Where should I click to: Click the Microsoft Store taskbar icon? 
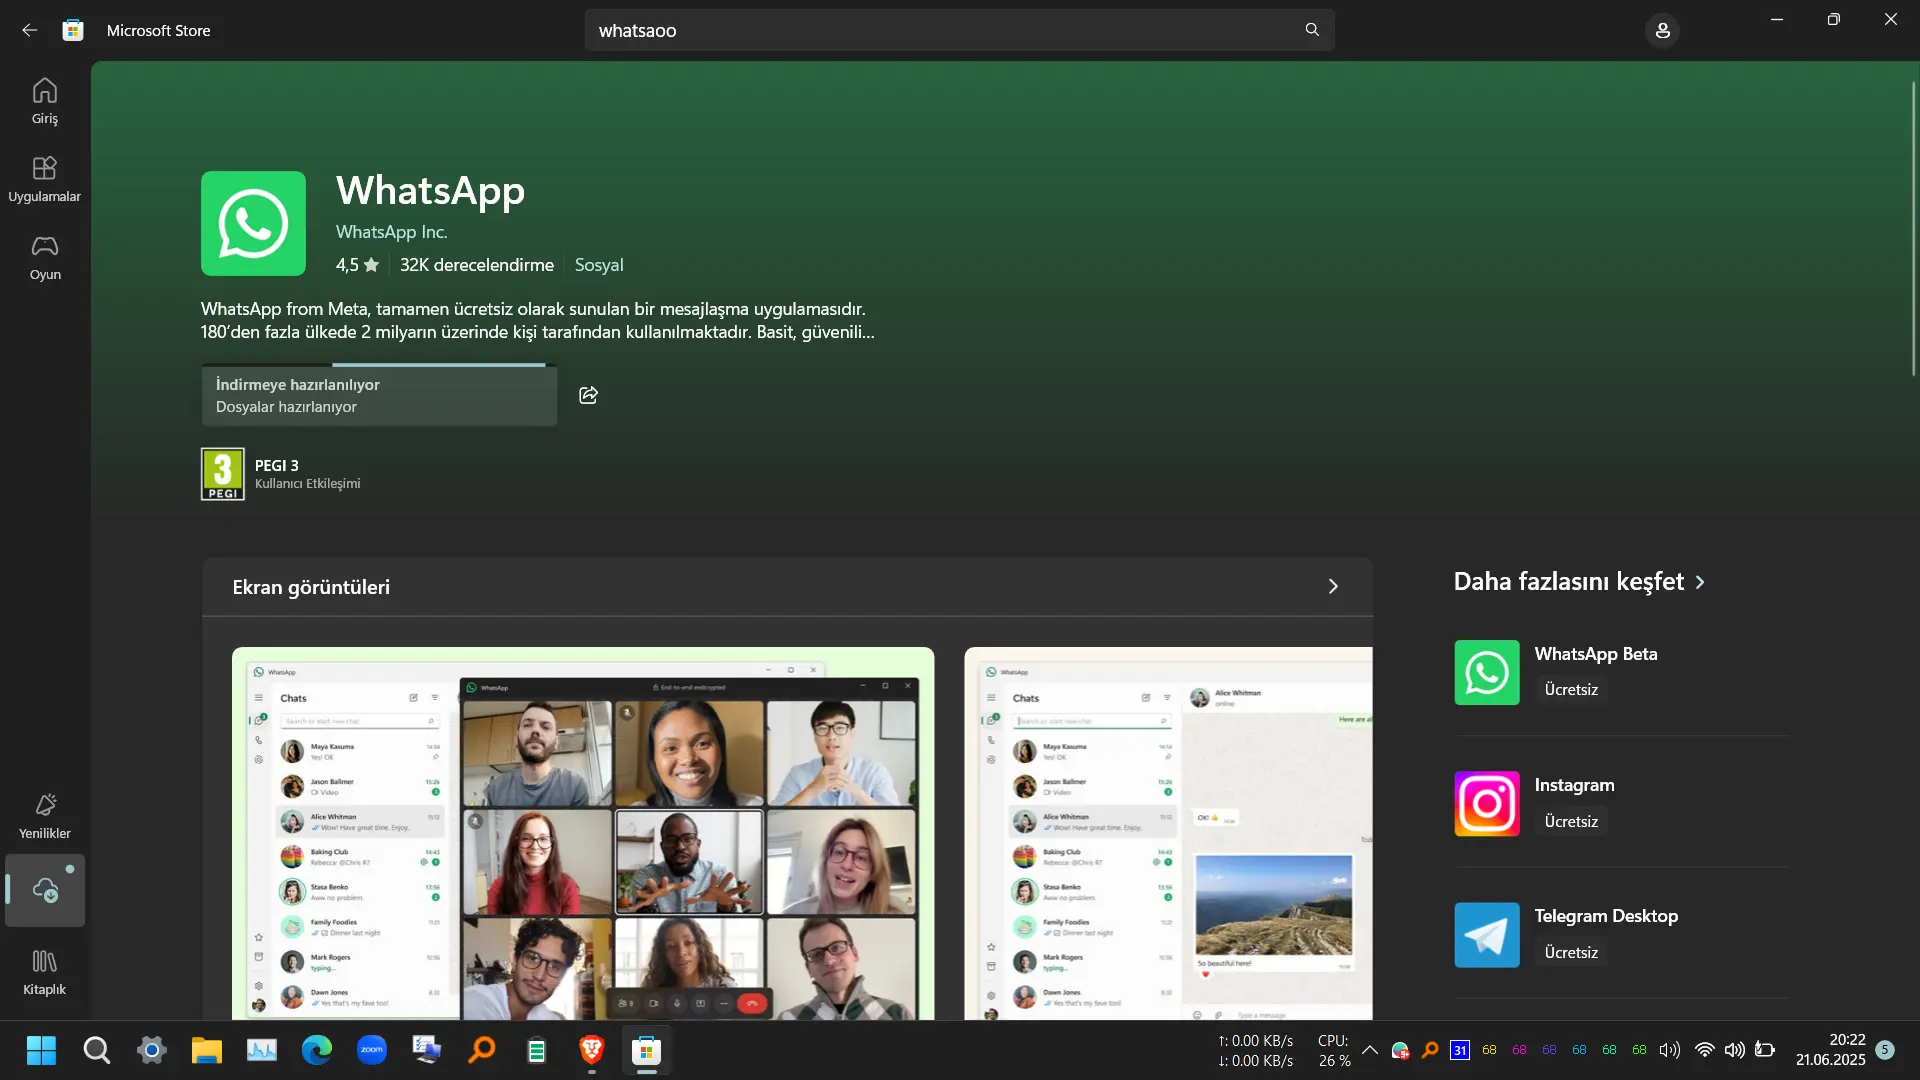647,1050
